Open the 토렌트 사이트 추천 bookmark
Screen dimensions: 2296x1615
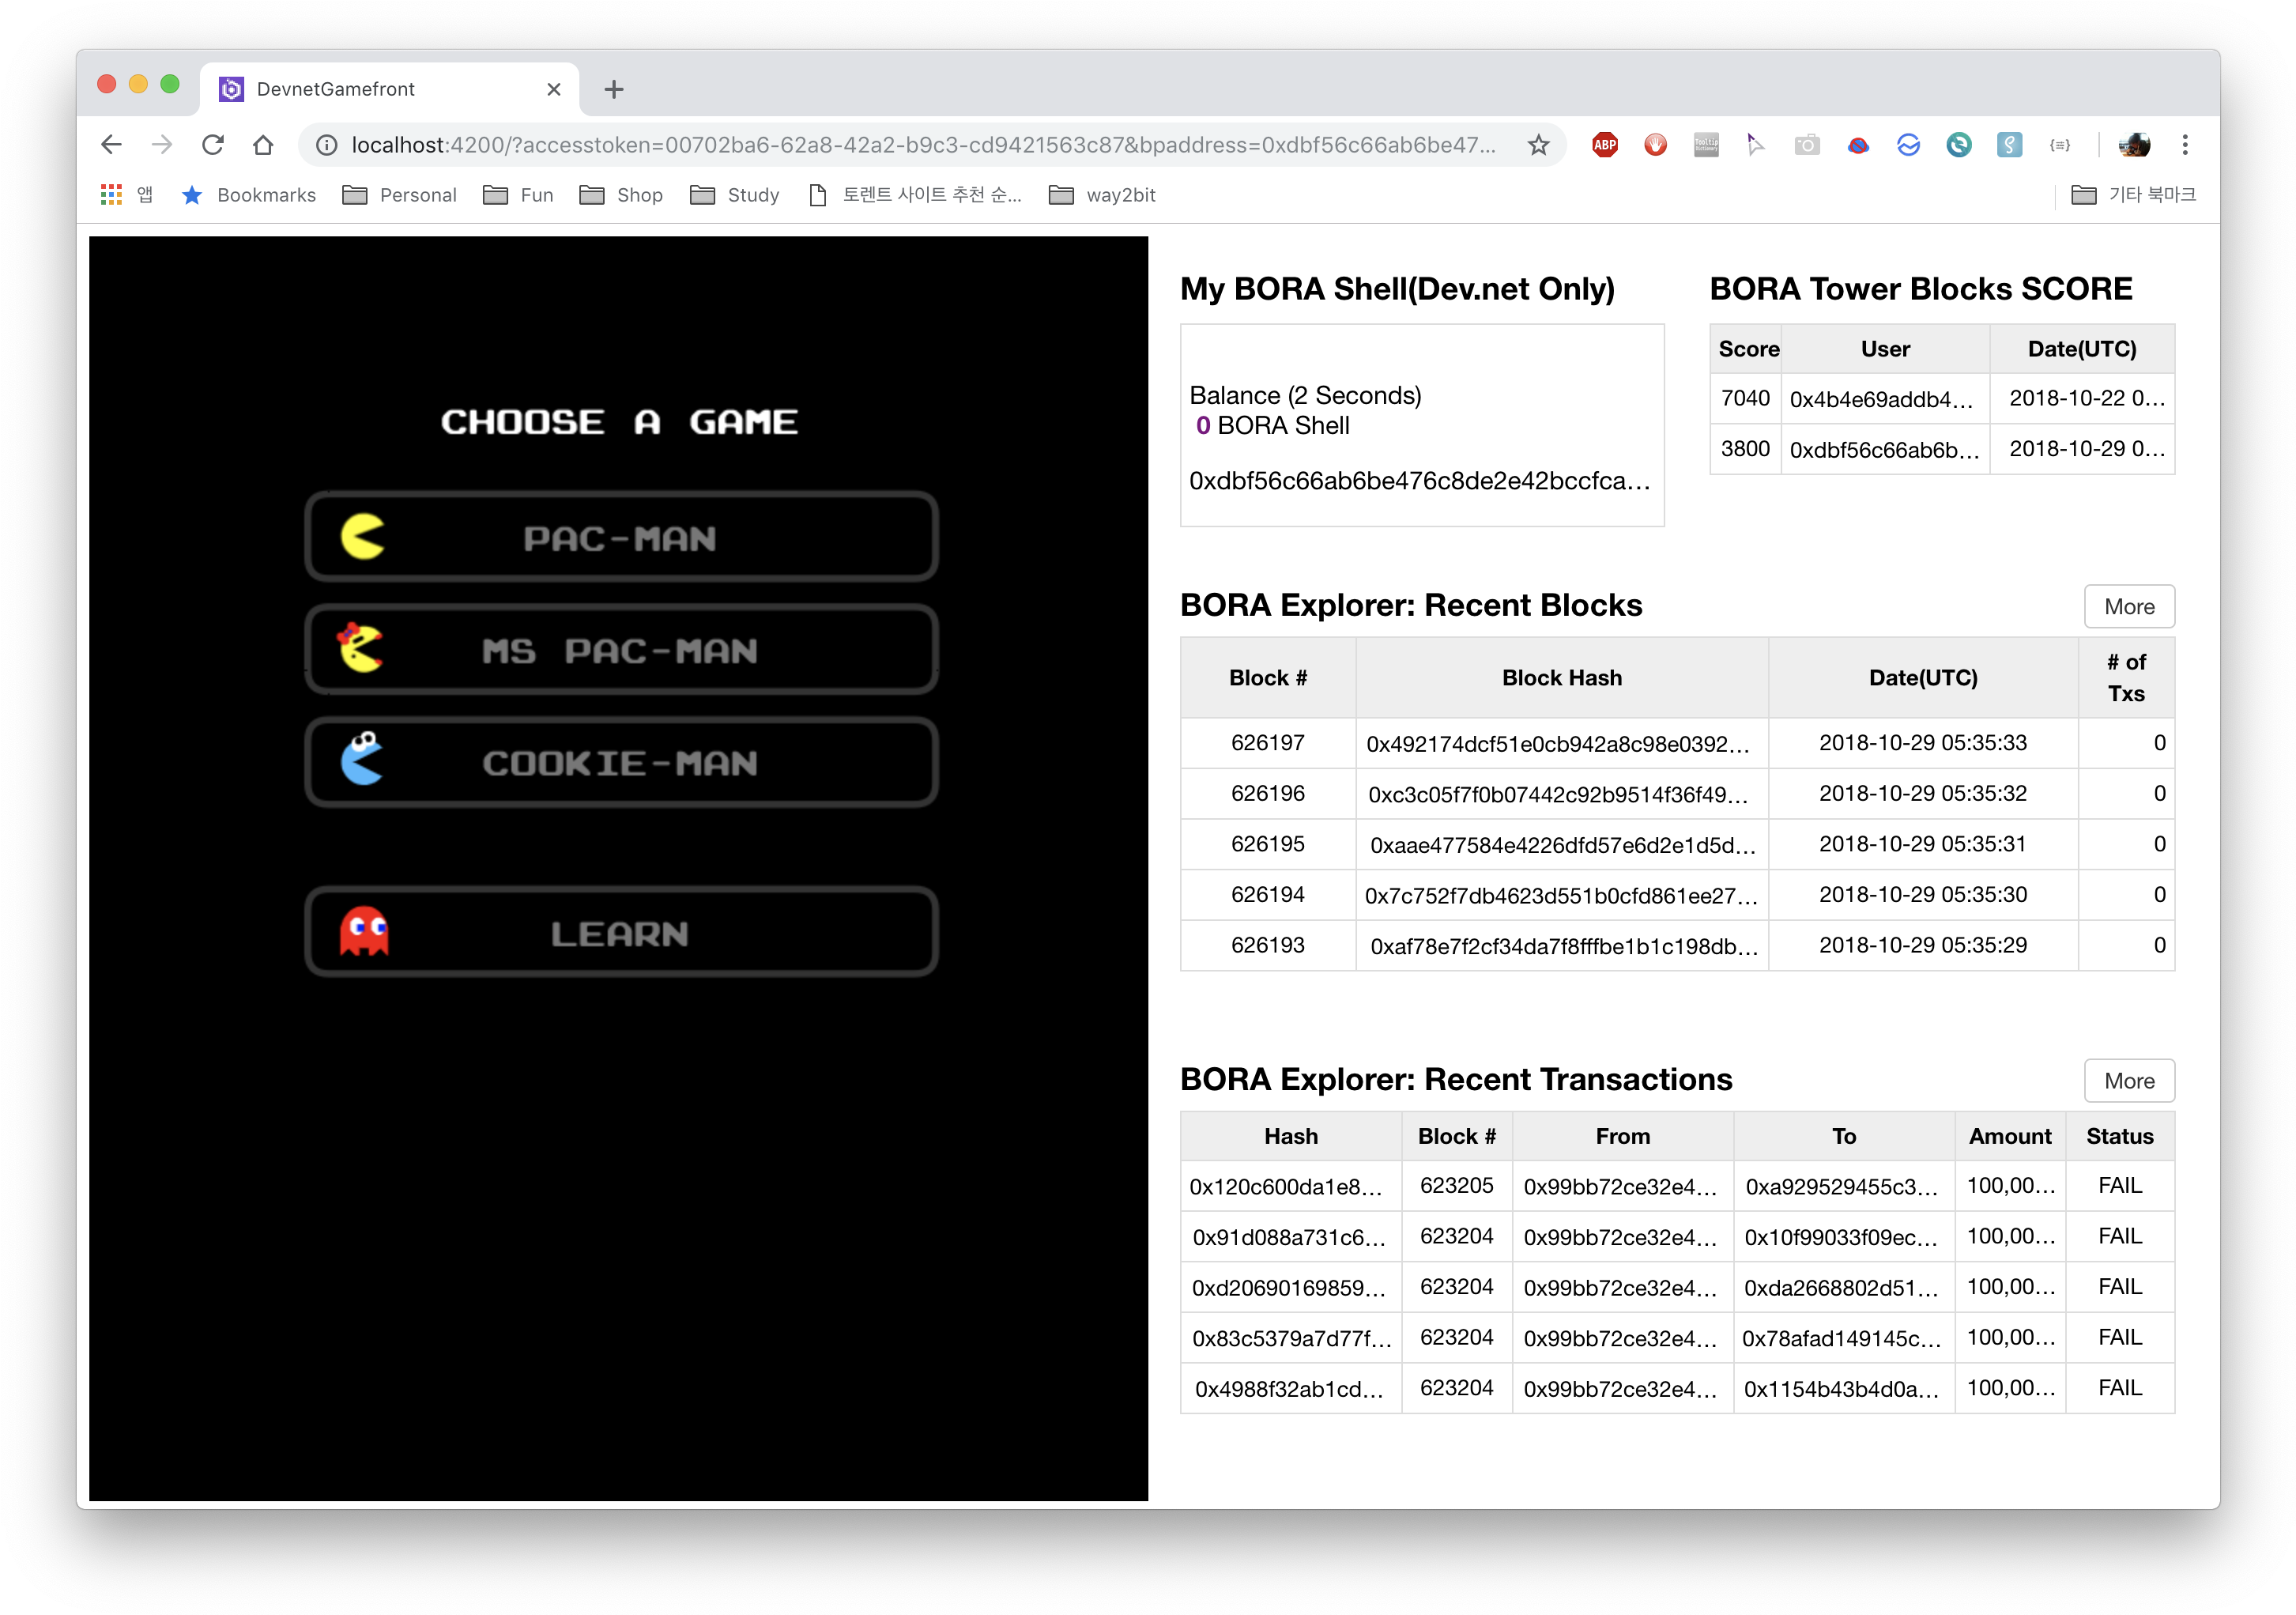[915, 195]
